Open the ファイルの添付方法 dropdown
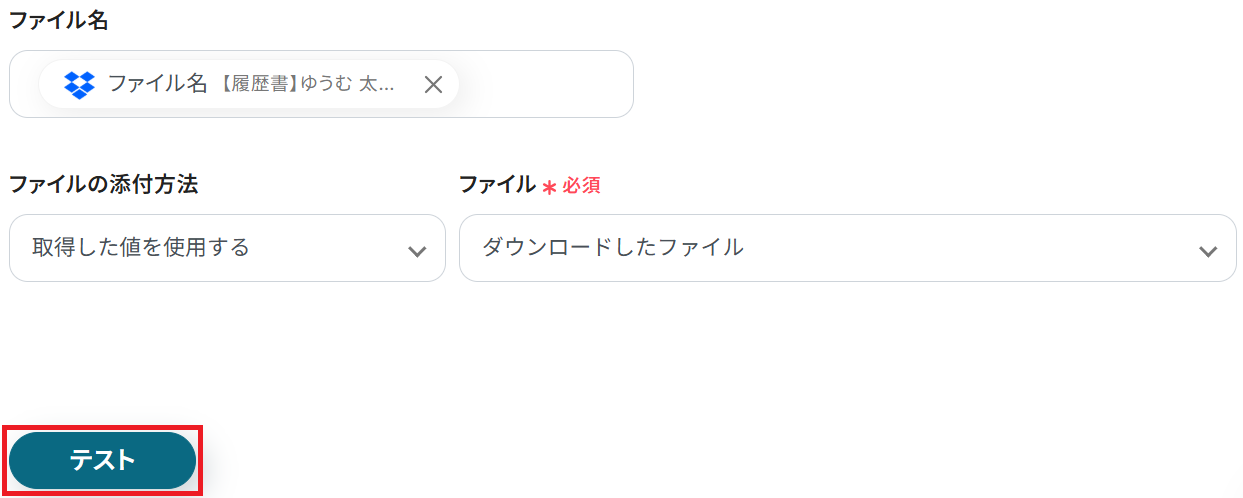Screen dimensions: 1243x498 click(x=227, y=248)
